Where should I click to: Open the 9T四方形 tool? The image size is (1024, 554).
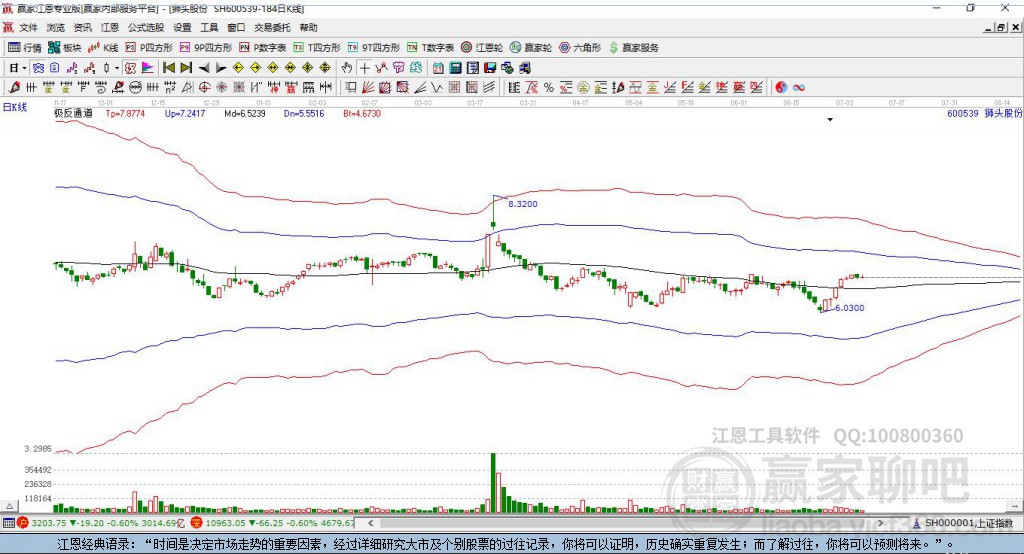tap(374, 48)
